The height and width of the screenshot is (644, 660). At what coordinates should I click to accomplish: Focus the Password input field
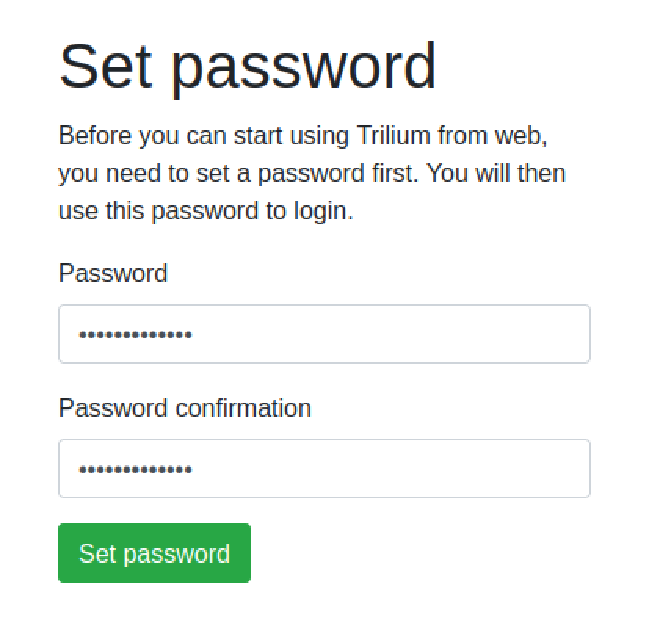coord(324,334)
